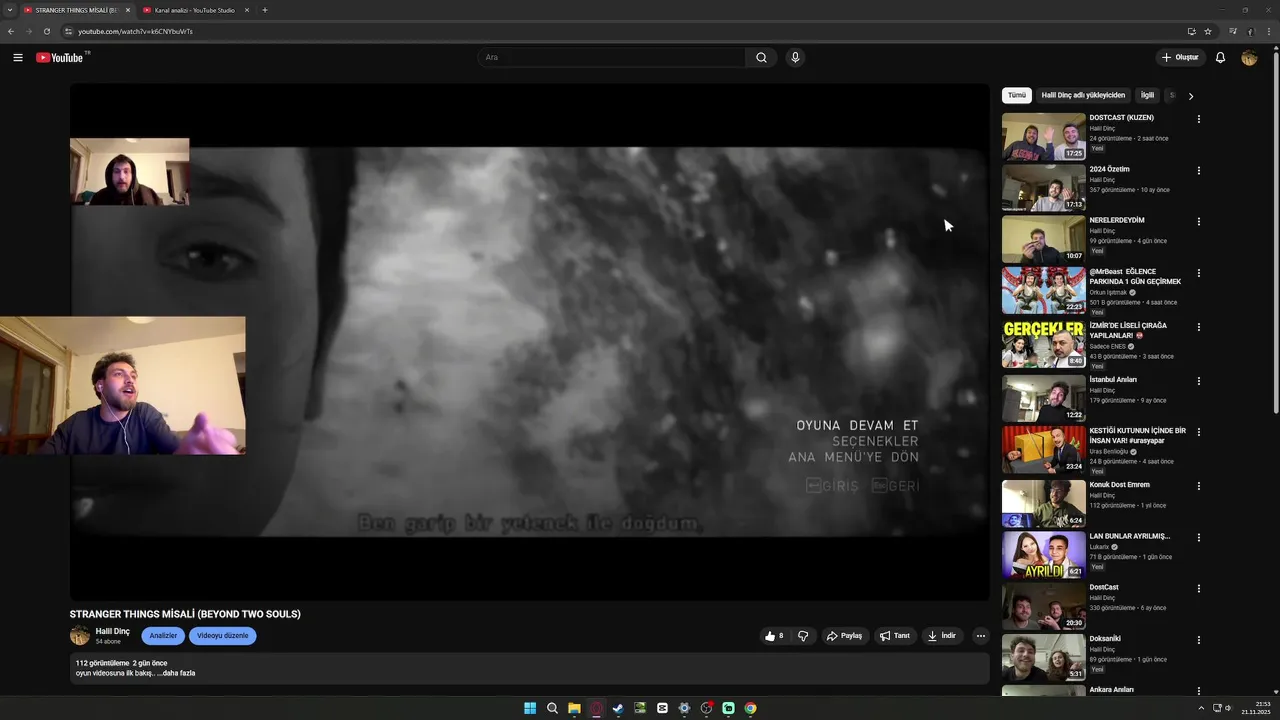This screenshot has width=1280, height=720.
Task: Open Steam from the taskbar
Action: click(618, 708)
